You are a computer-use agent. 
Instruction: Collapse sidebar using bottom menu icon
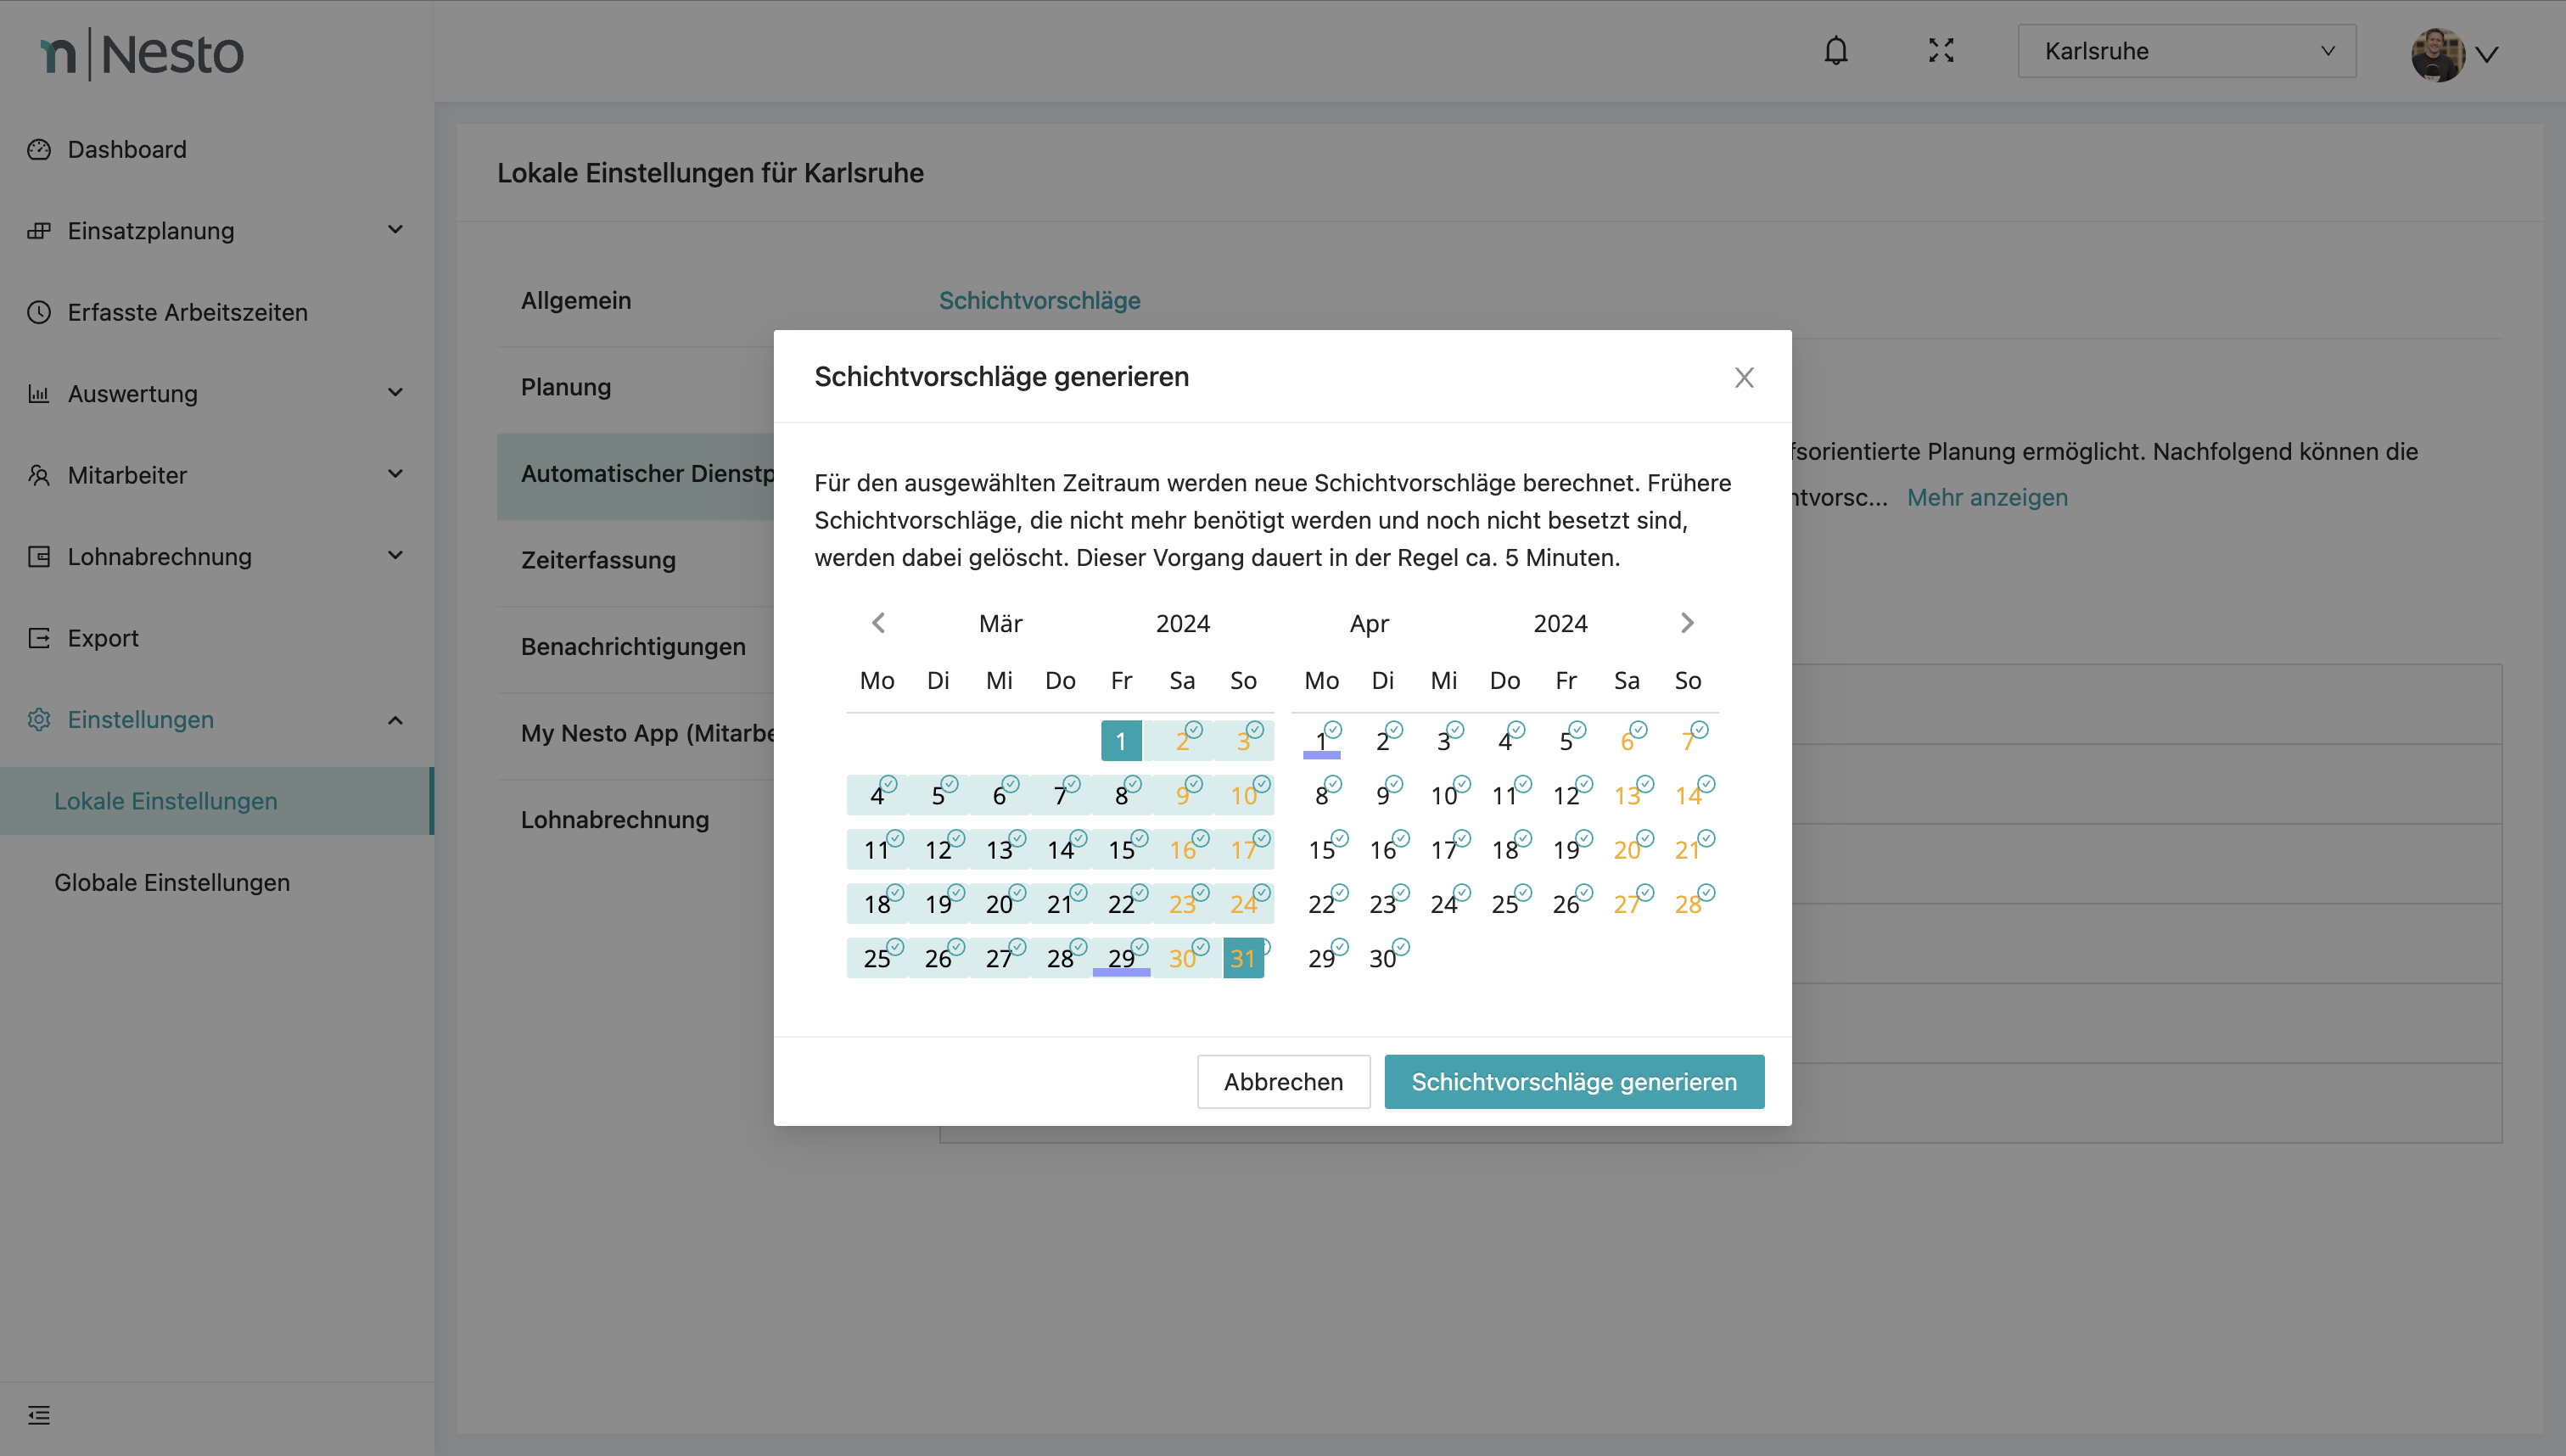pos(39,1414)
